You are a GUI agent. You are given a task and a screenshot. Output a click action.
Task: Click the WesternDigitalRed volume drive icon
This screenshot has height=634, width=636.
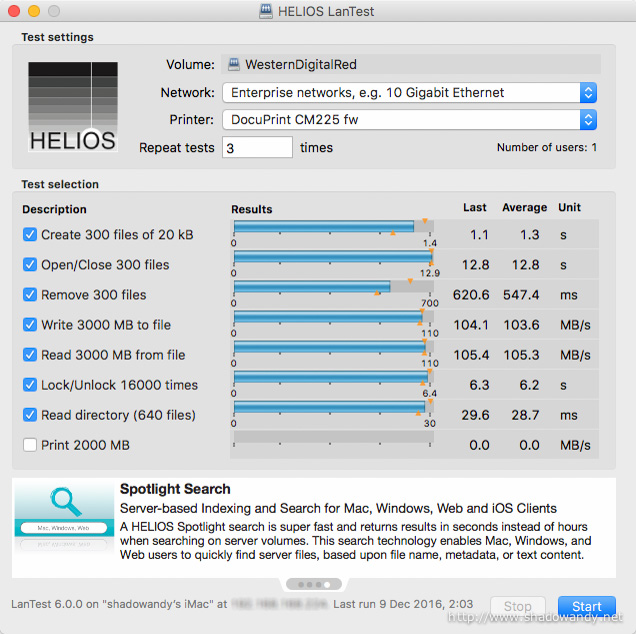pos(234,64)
